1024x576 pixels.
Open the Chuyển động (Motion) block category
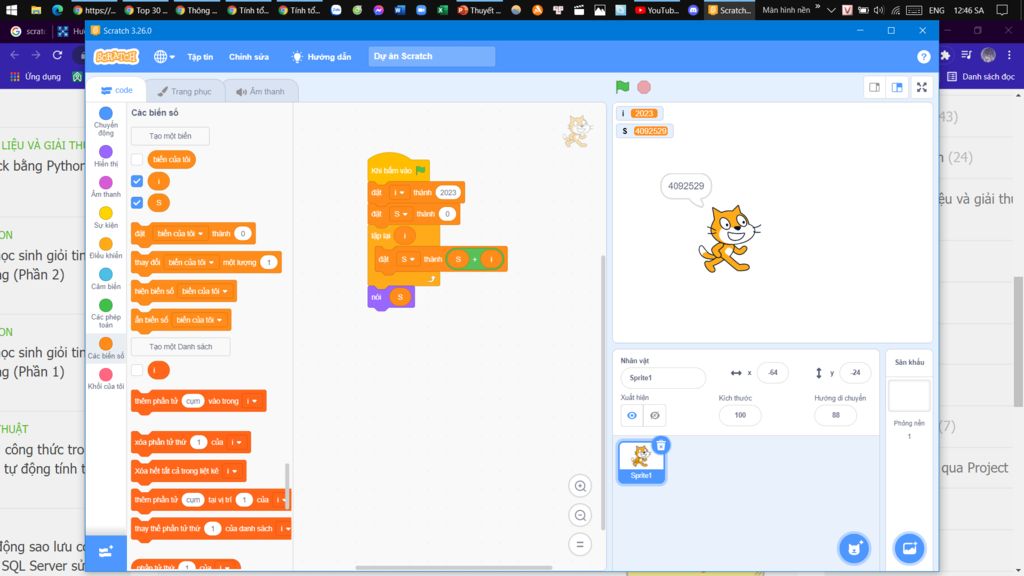(106, 121)
